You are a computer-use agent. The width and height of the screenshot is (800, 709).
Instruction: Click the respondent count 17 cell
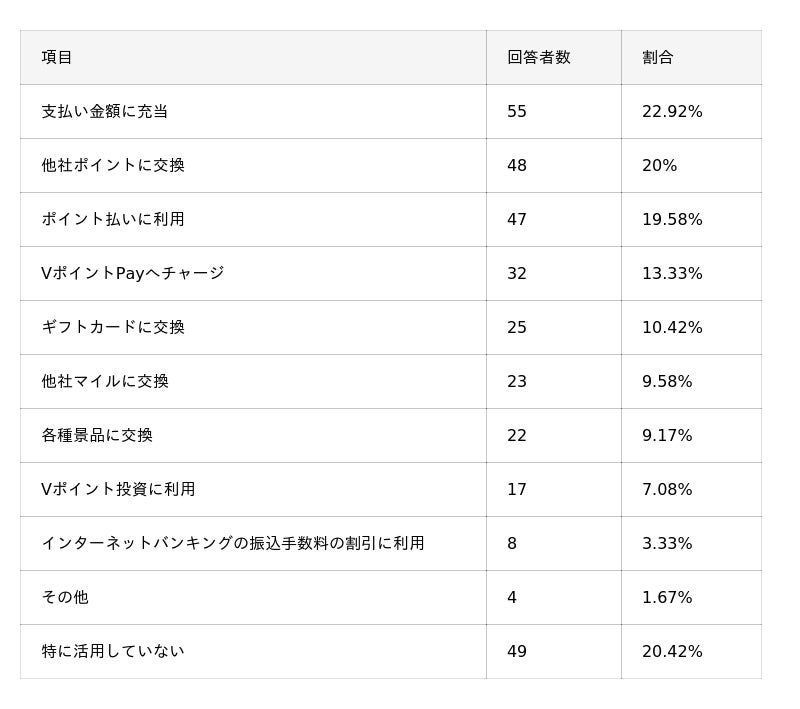[x=517, y=490]
